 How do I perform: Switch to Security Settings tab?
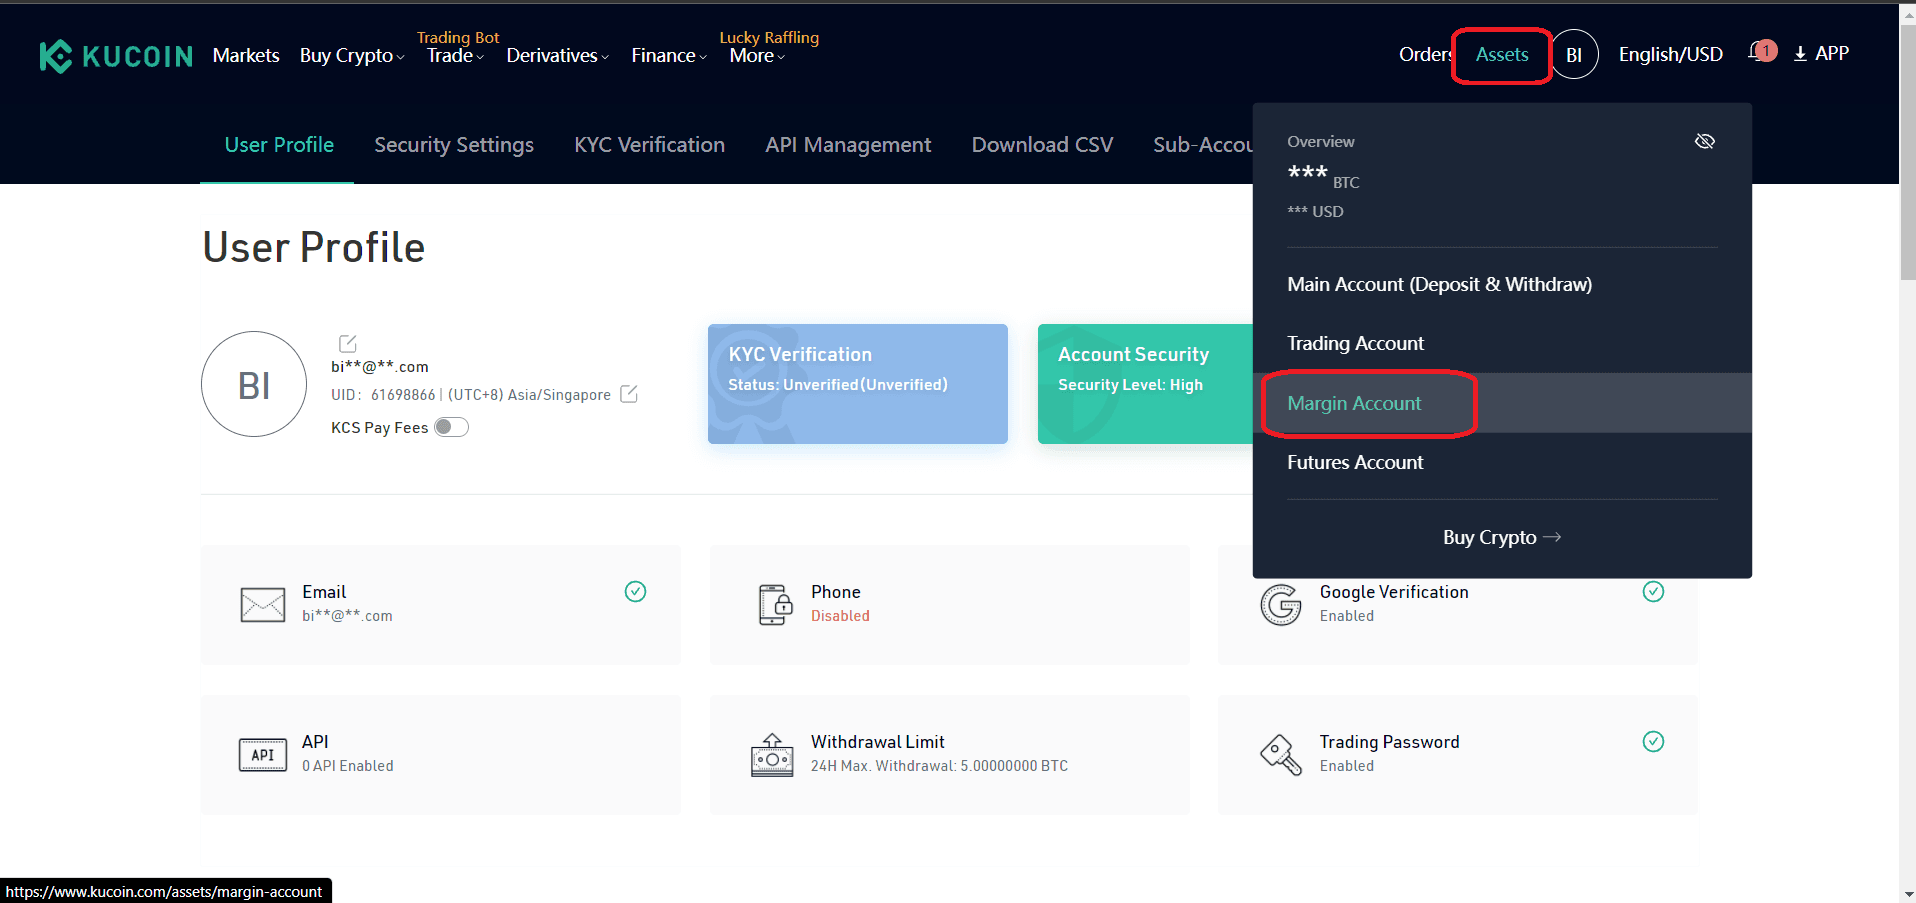coord(454,145)
